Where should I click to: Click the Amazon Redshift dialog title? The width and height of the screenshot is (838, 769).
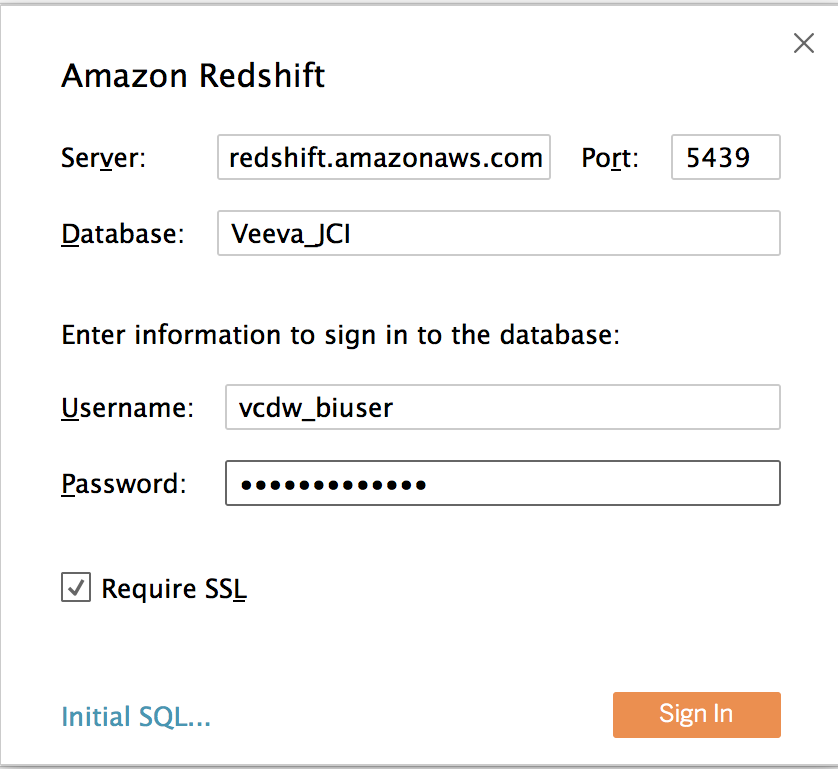[193, 76]
